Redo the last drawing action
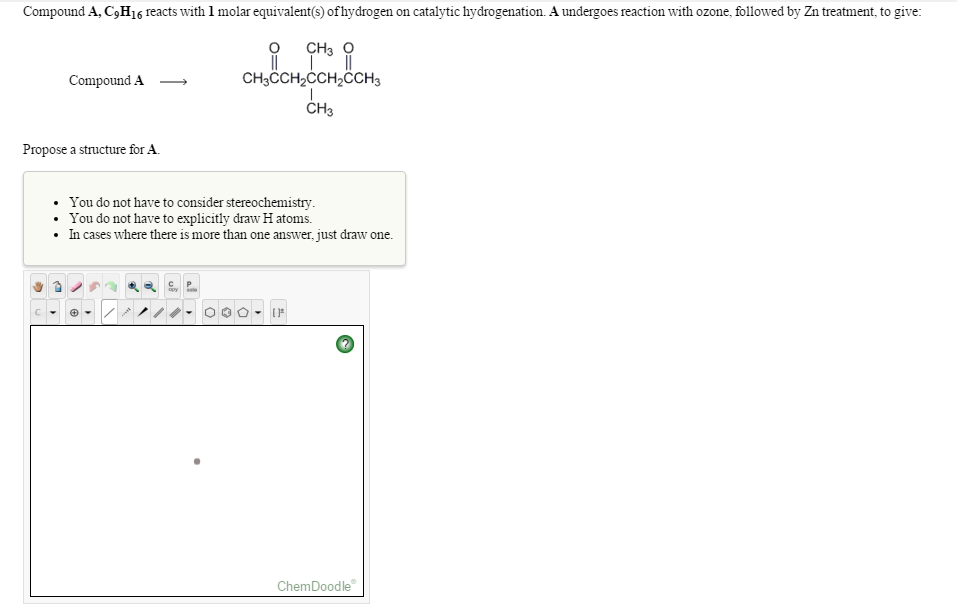This screenshot has height=609, width=957. pyautogui.click(x=111, y=286)
